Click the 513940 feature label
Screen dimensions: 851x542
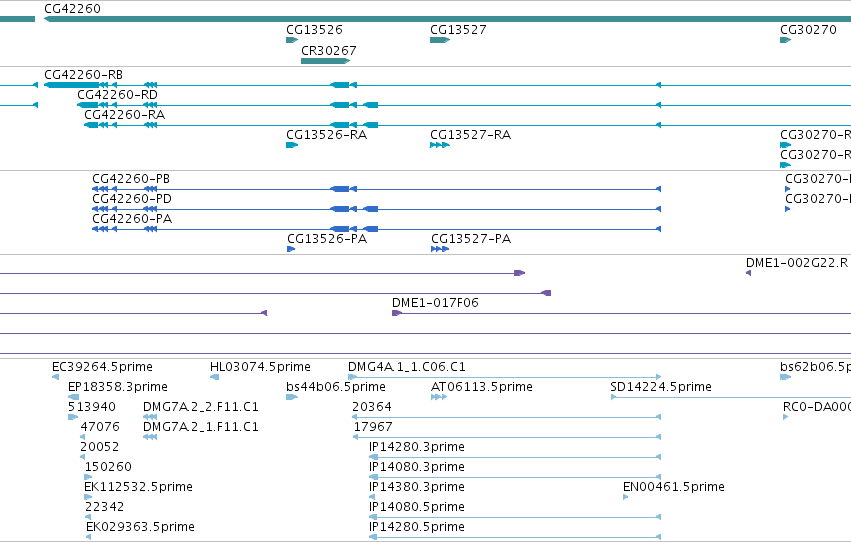tap(92, 407)
